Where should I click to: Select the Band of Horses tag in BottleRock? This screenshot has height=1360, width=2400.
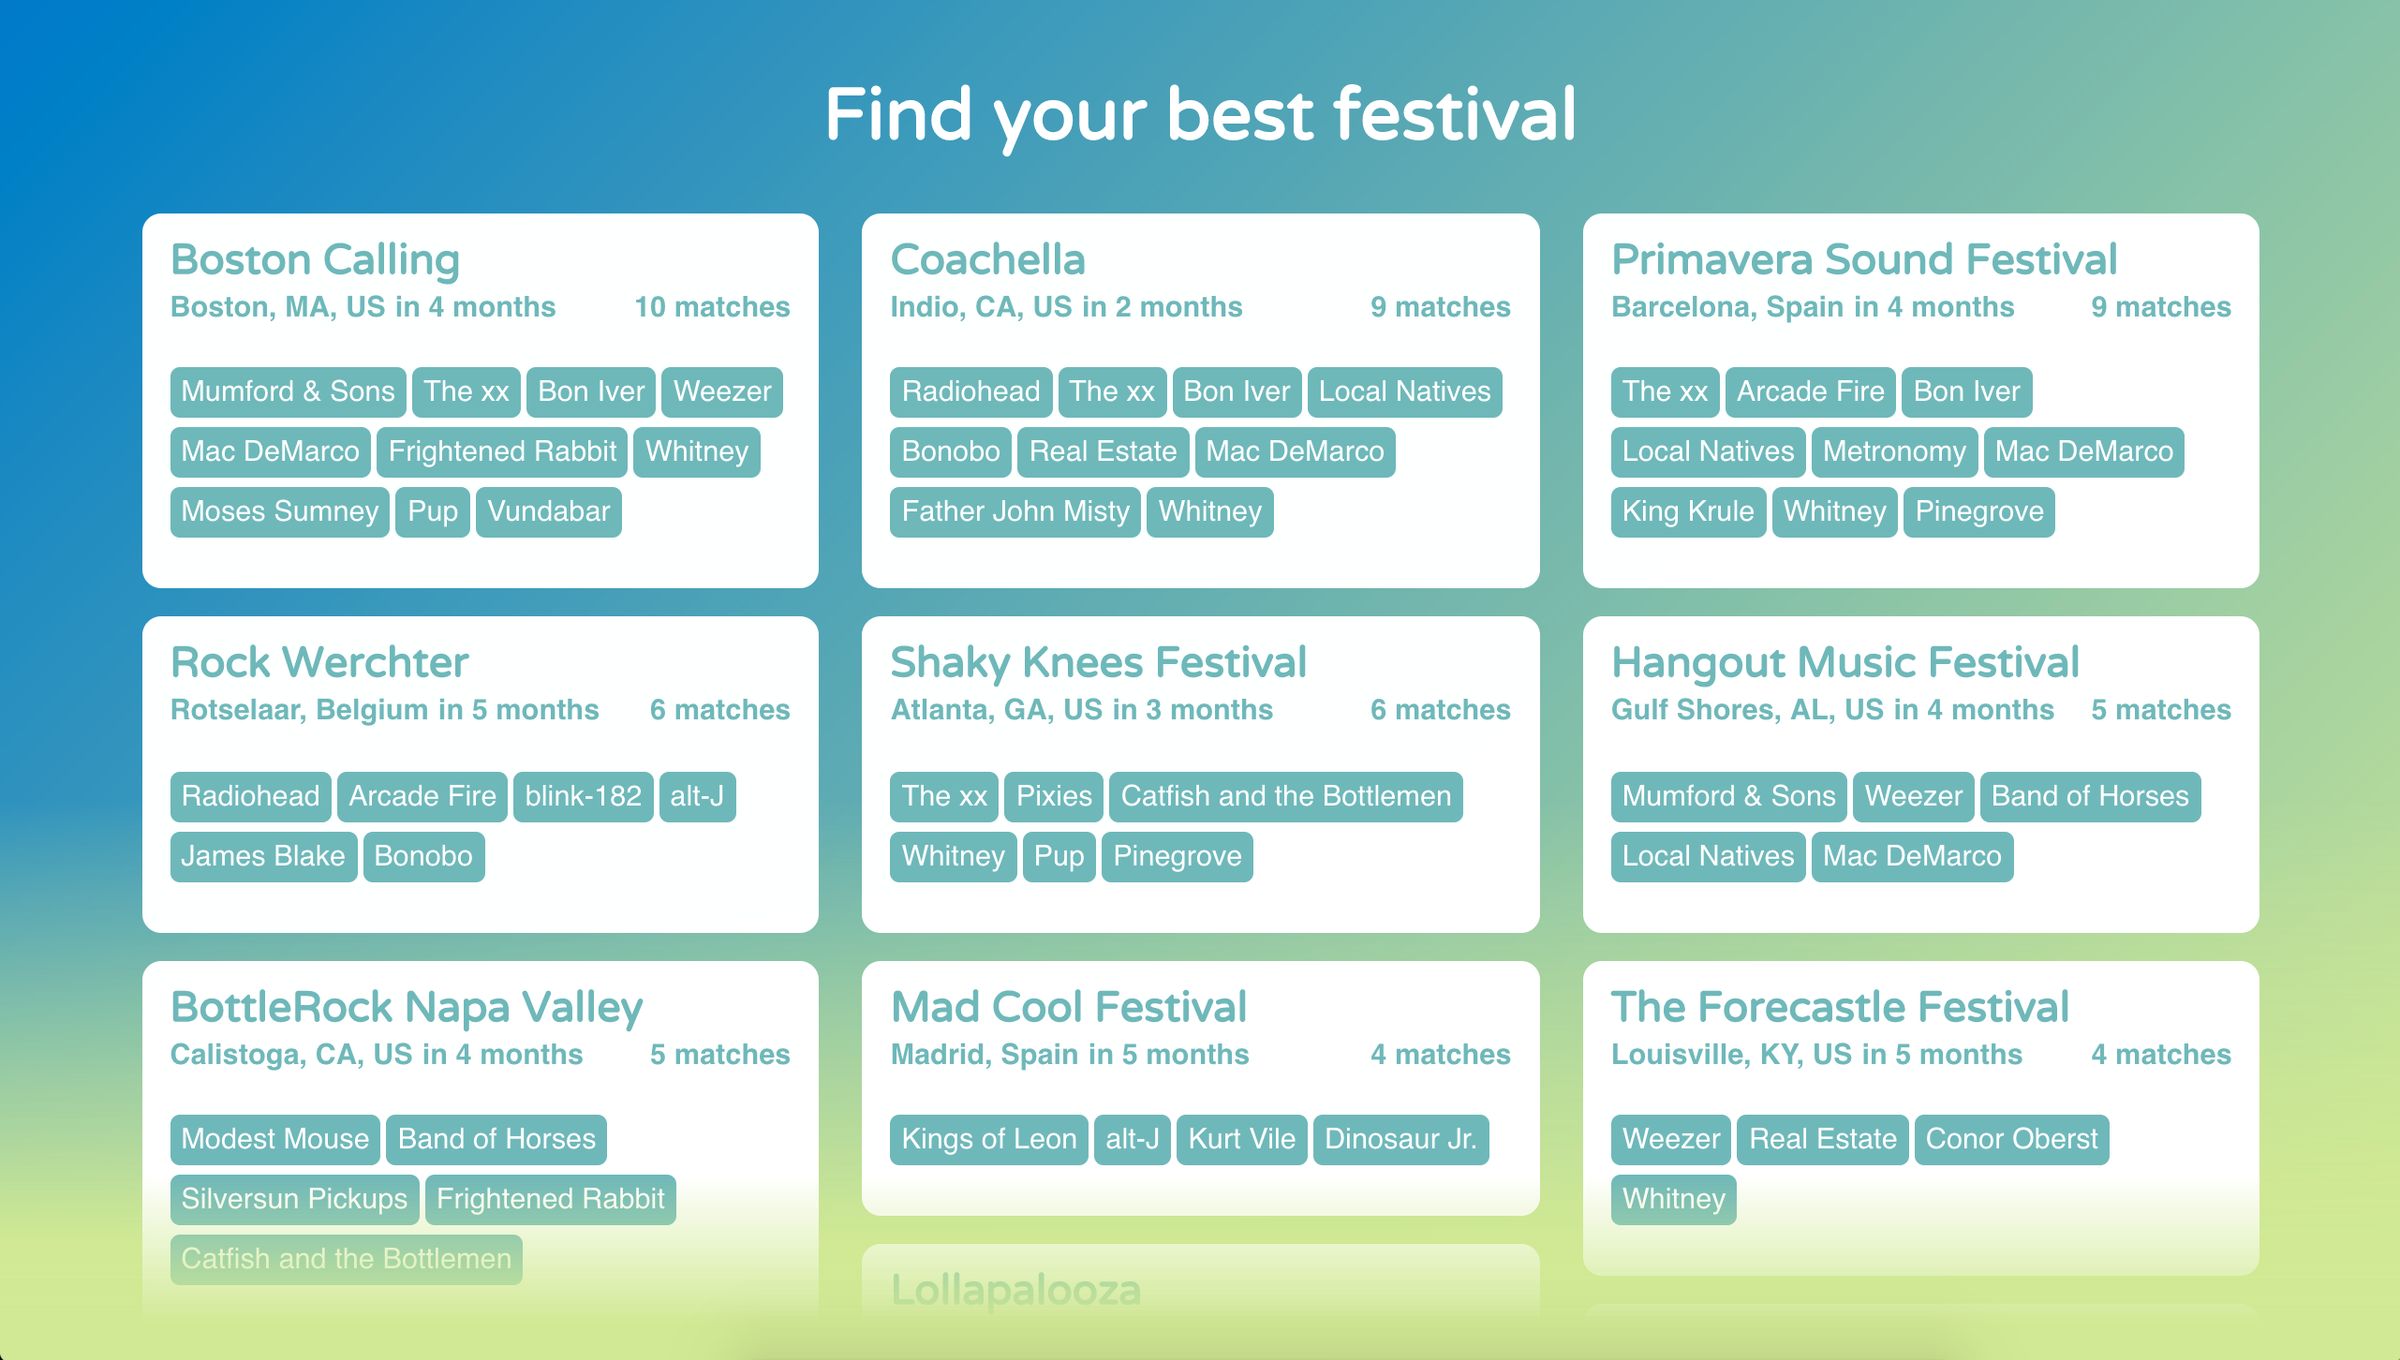pyautogui.click(x=495, y=1139)
